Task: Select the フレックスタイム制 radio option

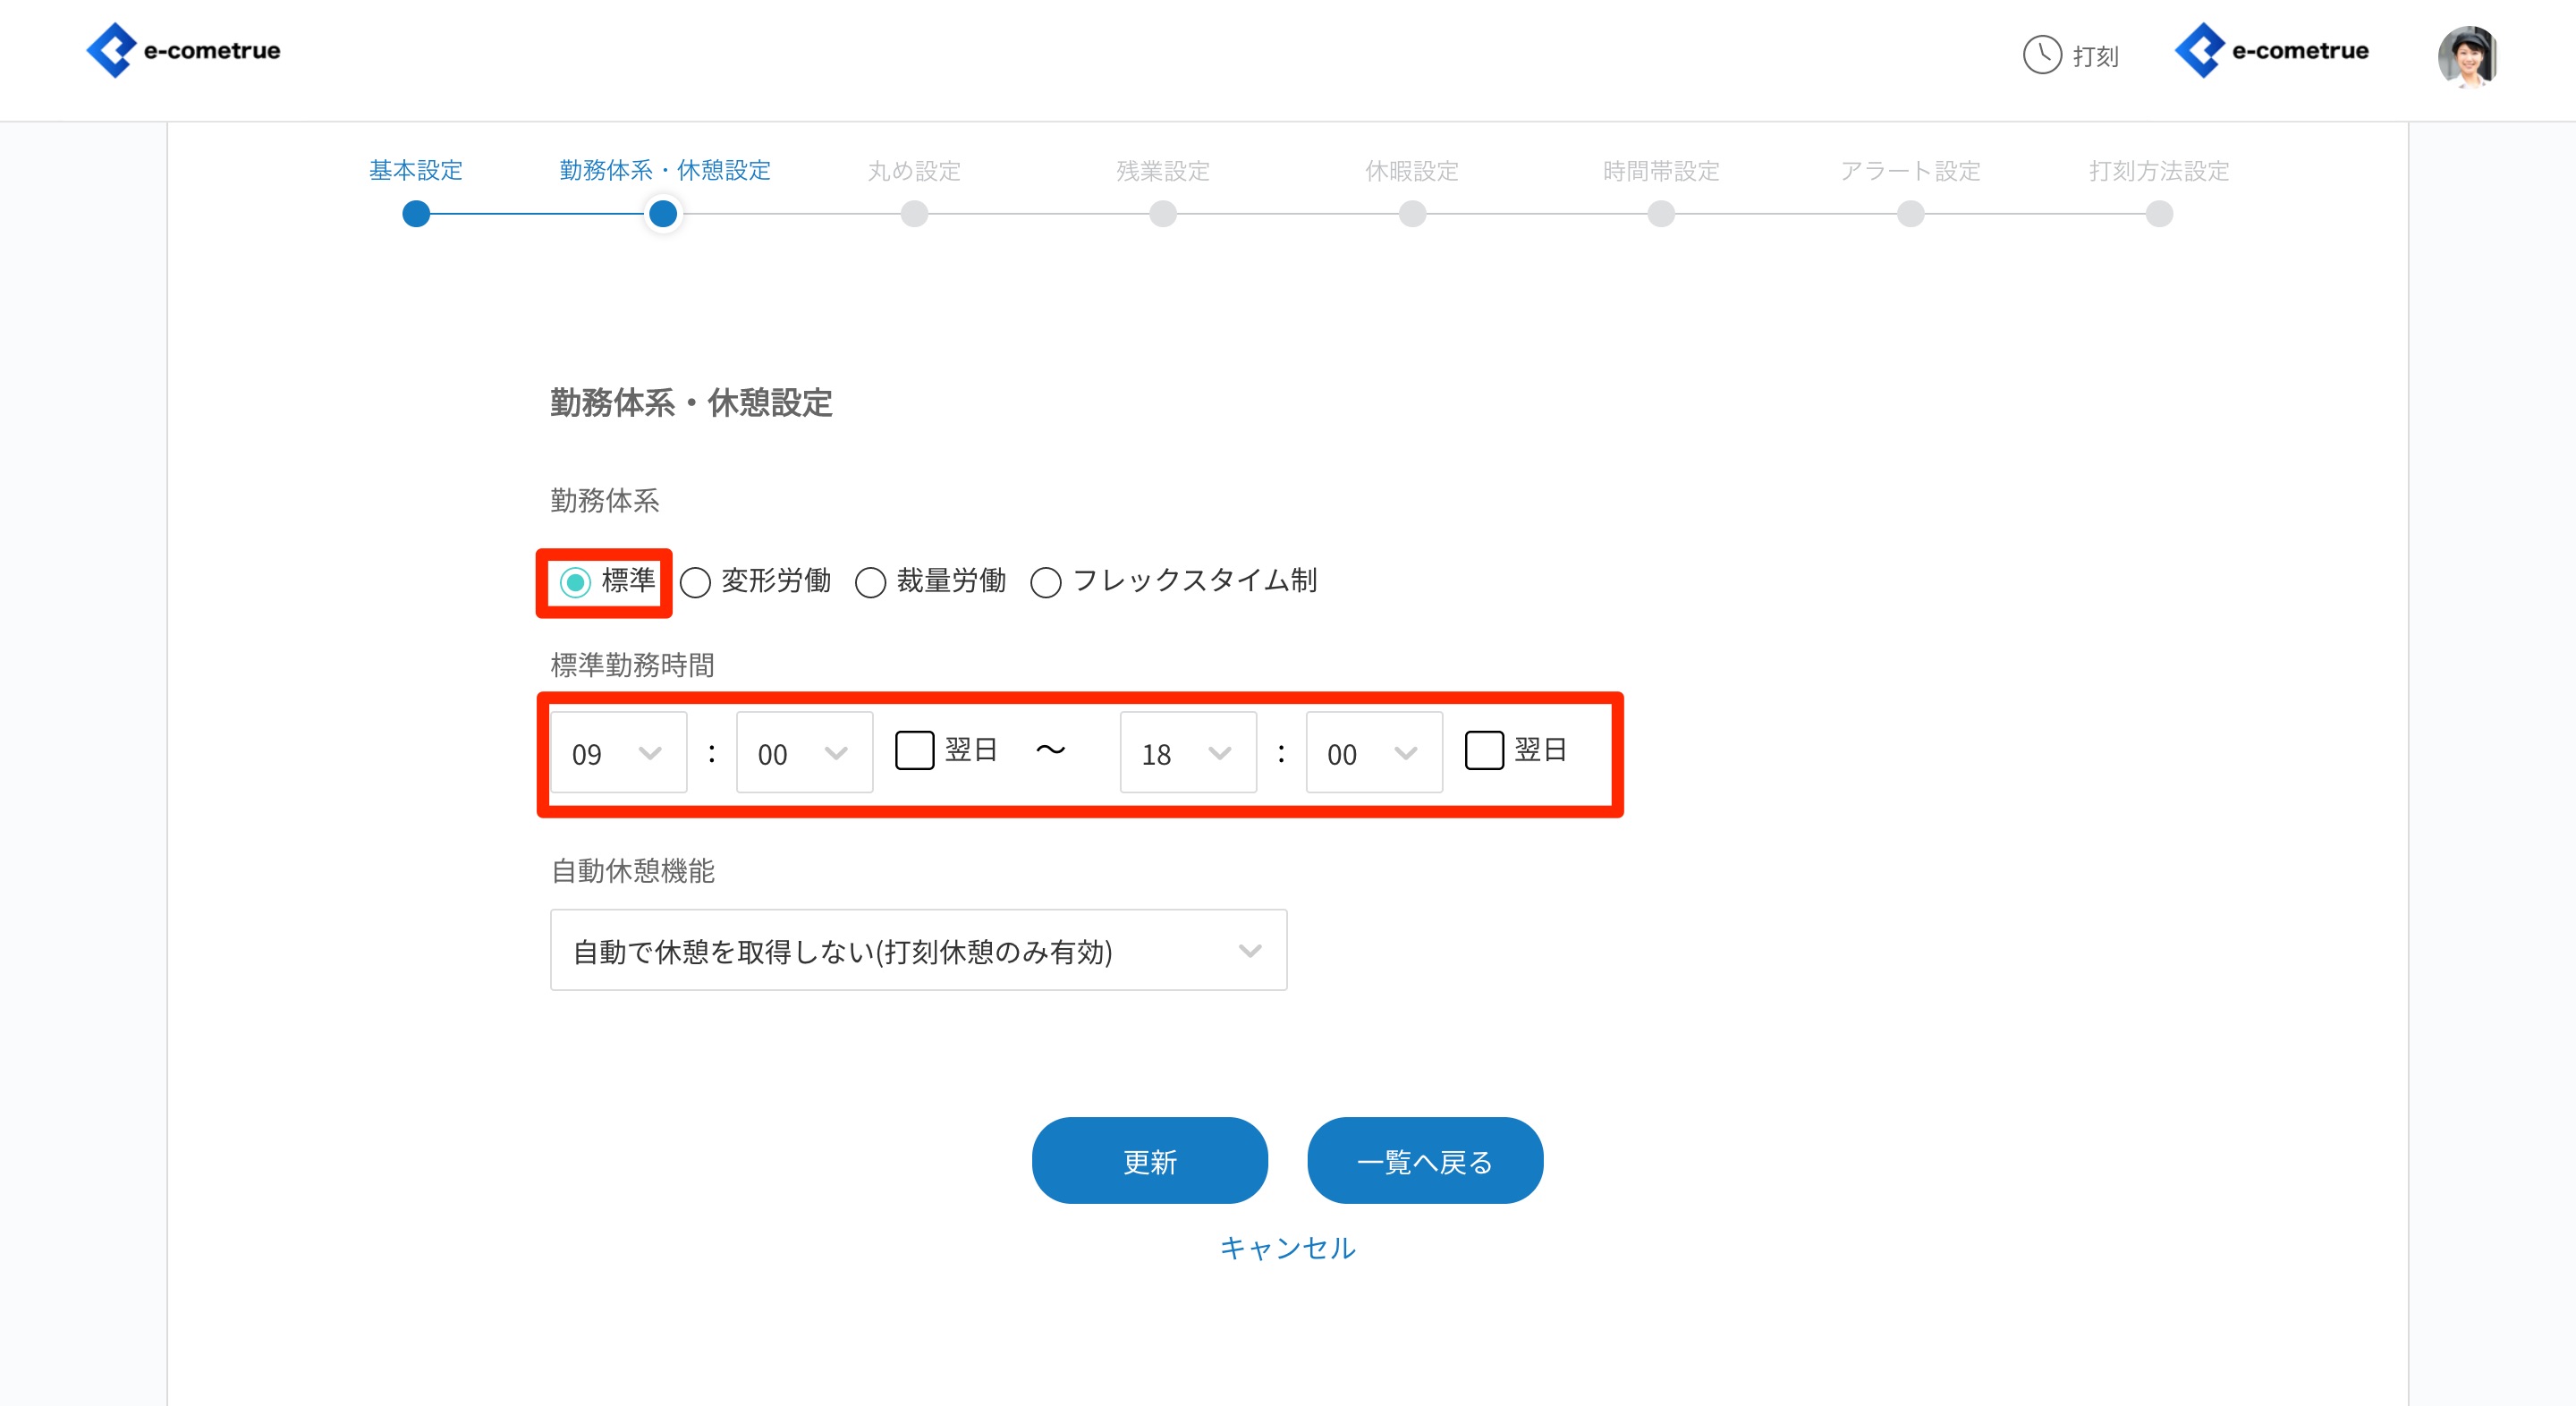Action: coord(1046,582)
